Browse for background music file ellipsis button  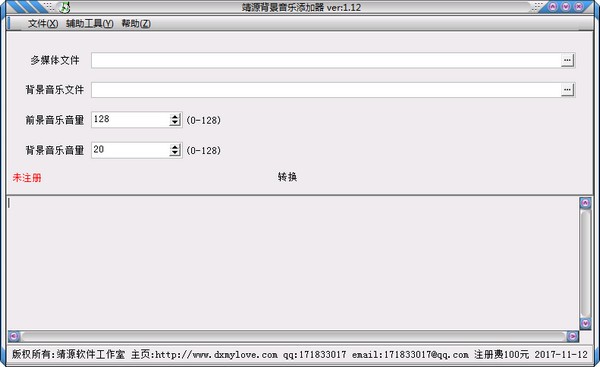567,90
